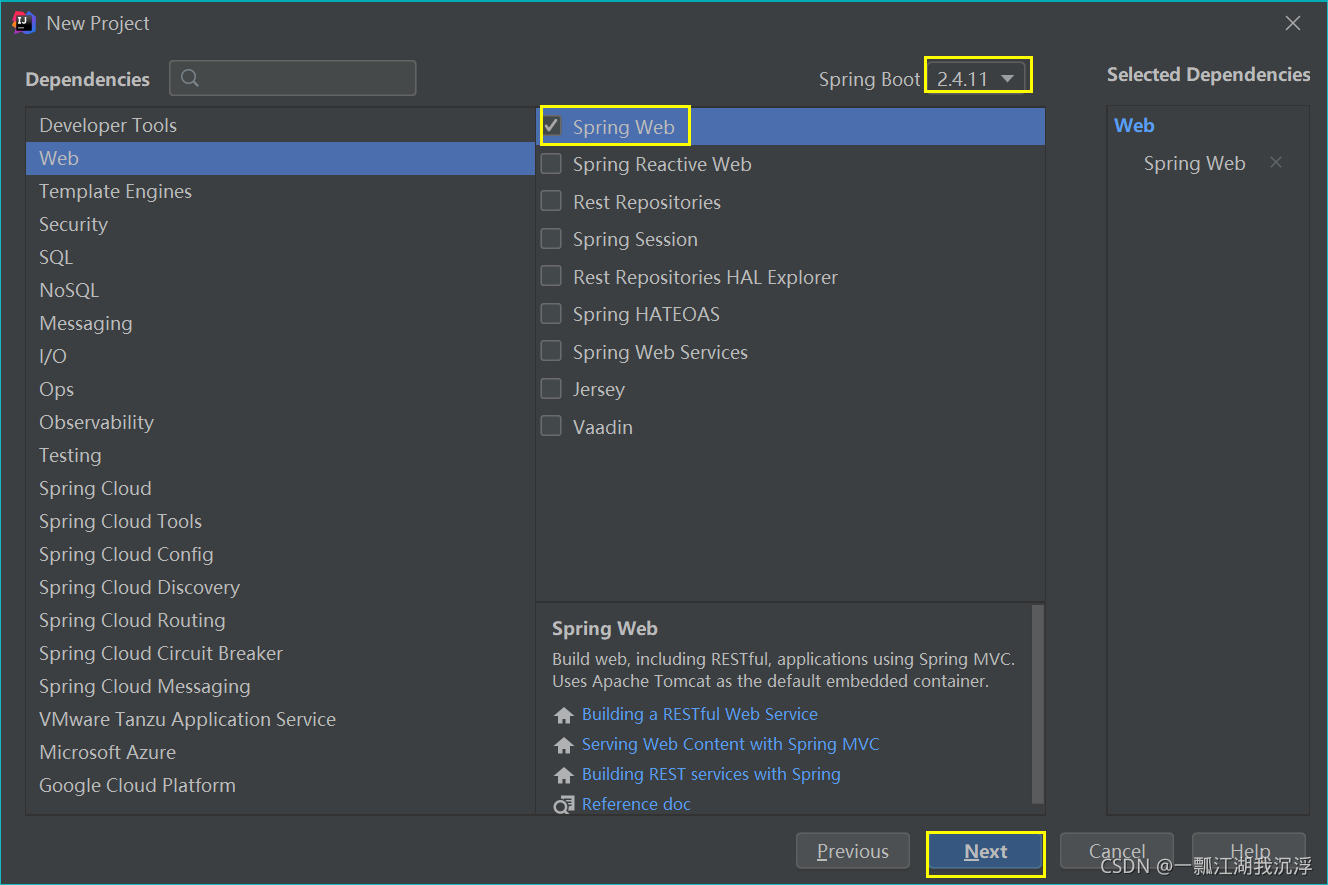Viewport: 1328px width, 885px height.
Task: Check the Spring Session dependency
Action: click(551, 239)
